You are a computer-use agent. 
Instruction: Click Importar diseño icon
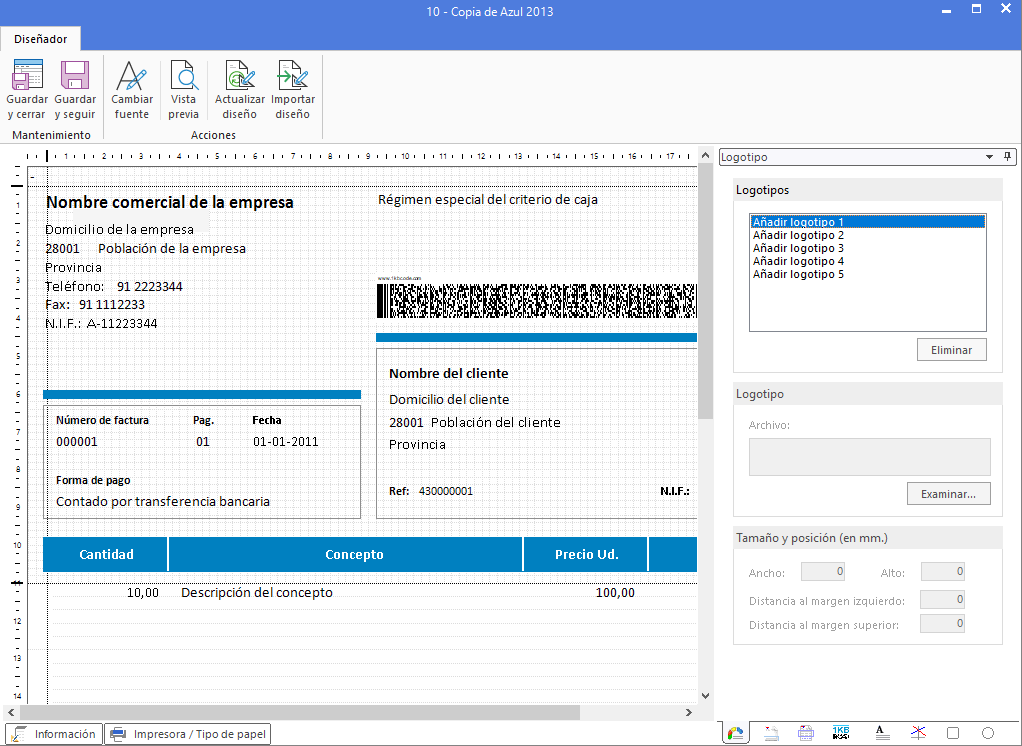(x=293, y=90)
